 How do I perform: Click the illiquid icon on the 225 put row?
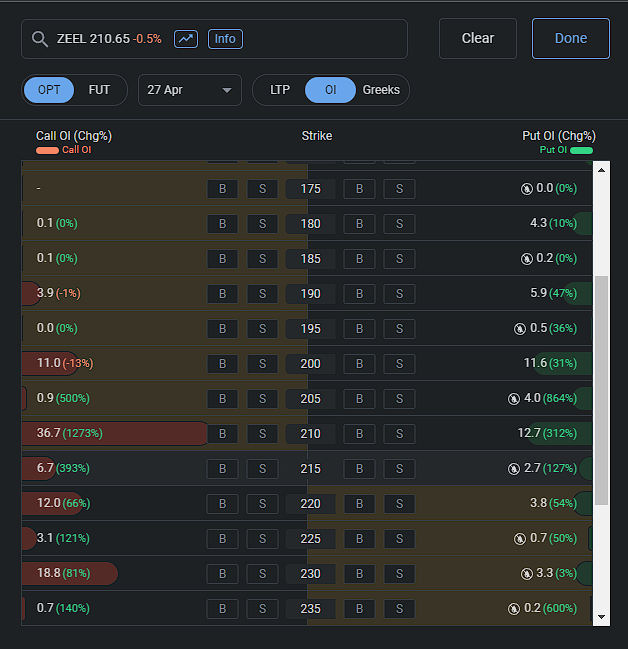click(x=520, y=538)
